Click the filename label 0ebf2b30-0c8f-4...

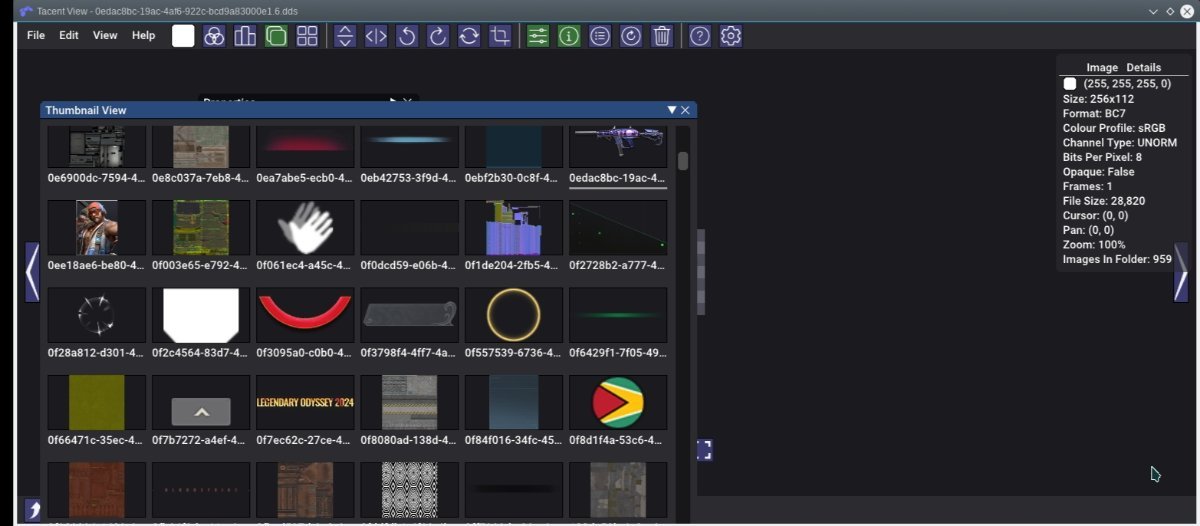514,178
